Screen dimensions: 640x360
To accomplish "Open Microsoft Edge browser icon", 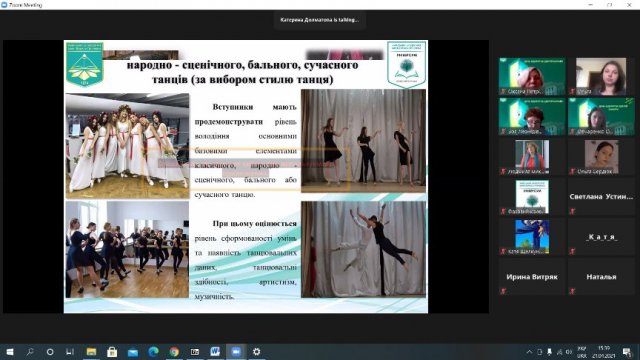I will click(153, 351).
